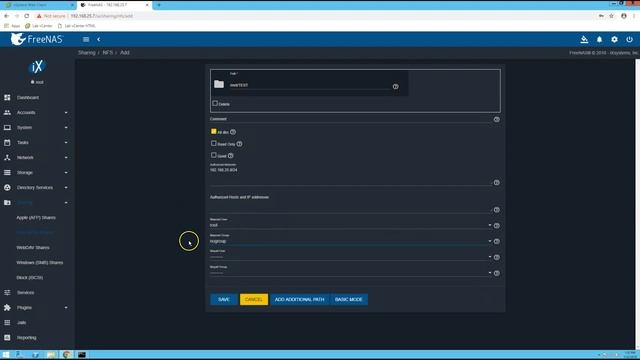Expand the Network sidebar menu

(x=37, y=158)
